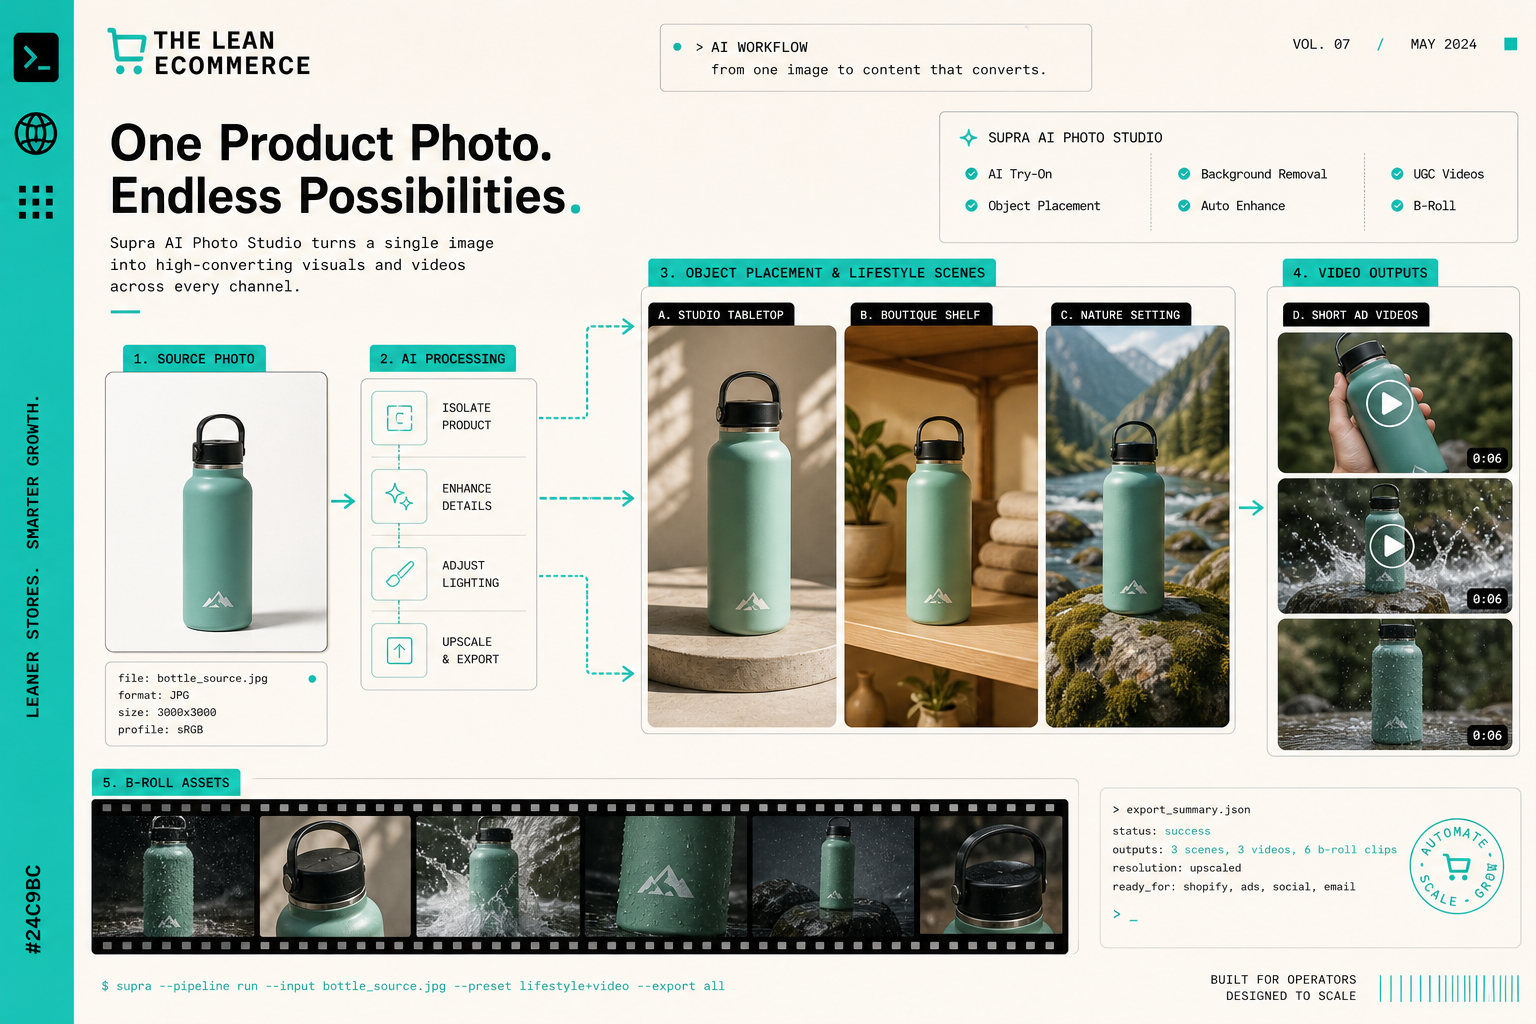Click the 'export_summary.json' filename
Image resolution: width=1536 pixels, height=1024 pixels.
coord(1188,810)
